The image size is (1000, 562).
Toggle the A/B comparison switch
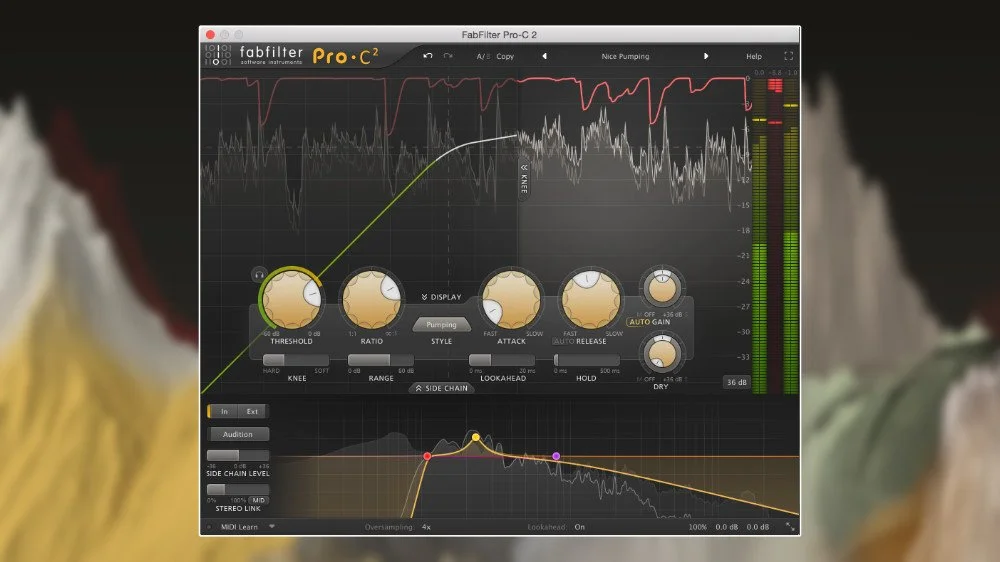(482, 56)
